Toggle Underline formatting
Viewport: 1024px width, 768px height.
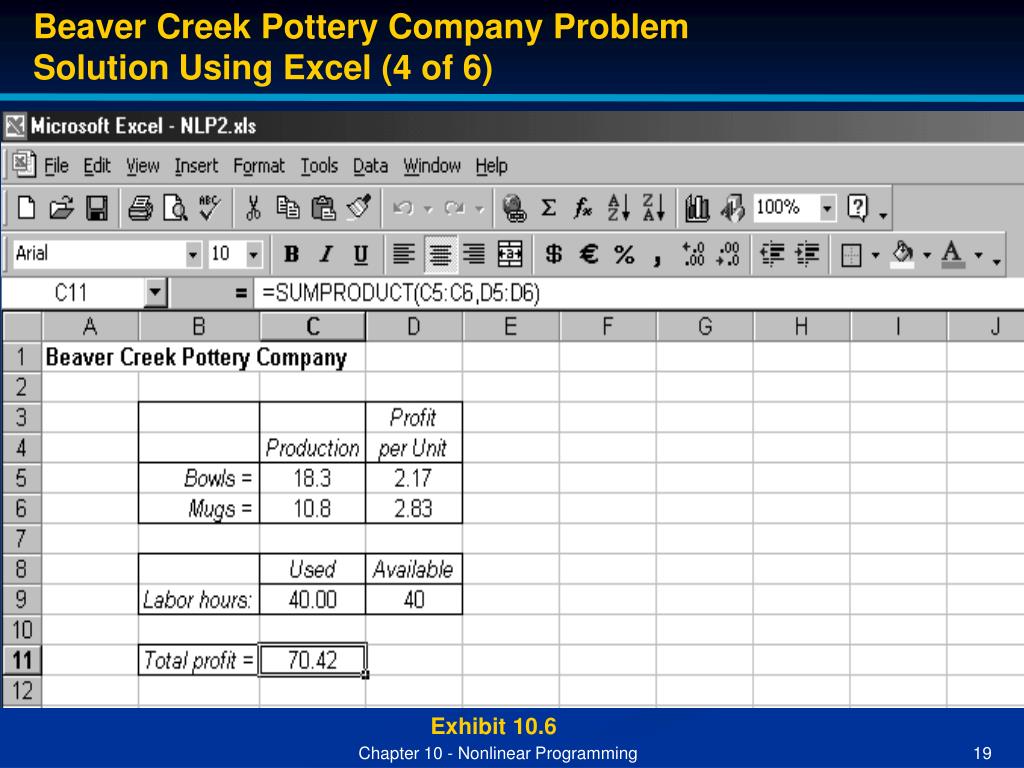[x=360, y=254]
